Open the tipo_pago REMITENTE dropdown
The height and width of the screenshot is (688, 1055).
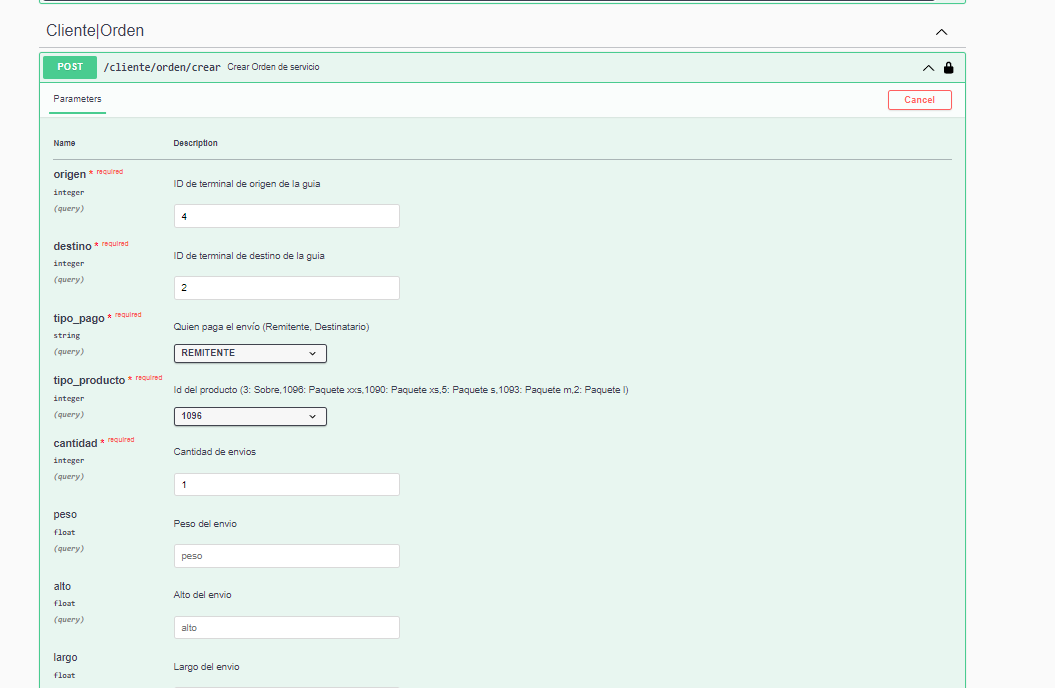pos(250,353)
